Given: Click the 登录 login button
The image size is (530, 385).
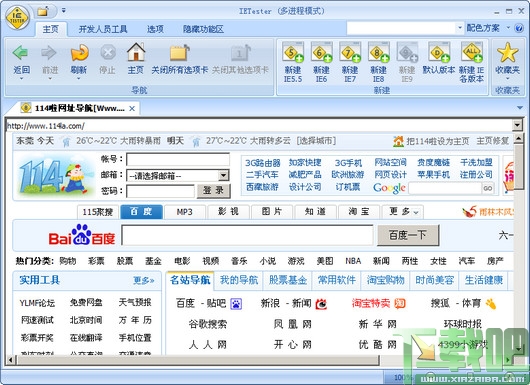Looking at the screenshot, I should tap(214, 191).
